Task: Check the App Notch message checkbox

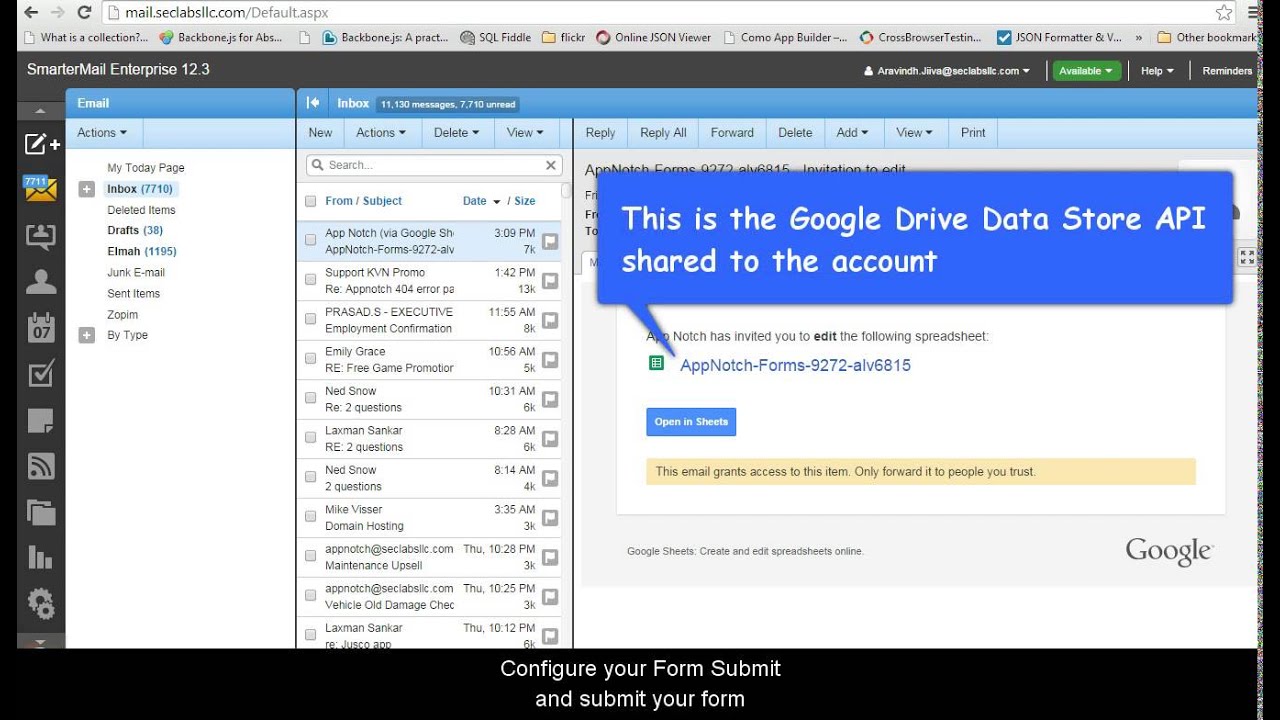Action: (310, 240)
